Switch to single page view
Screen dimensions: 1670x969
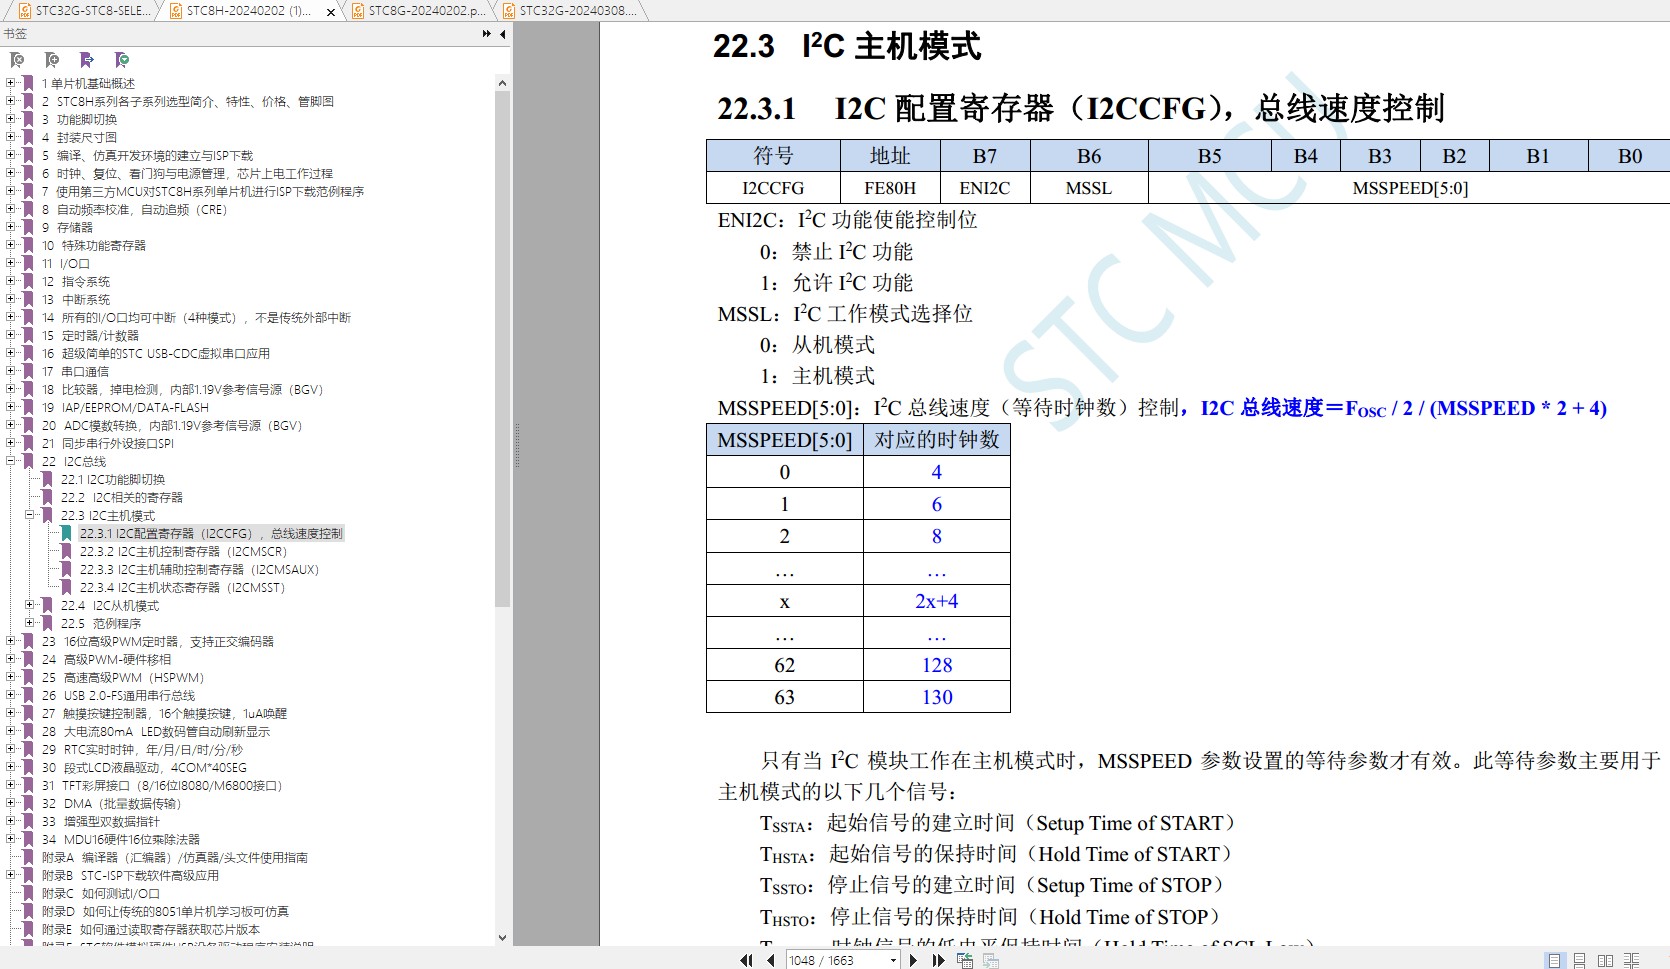(x=1554, y=960)
